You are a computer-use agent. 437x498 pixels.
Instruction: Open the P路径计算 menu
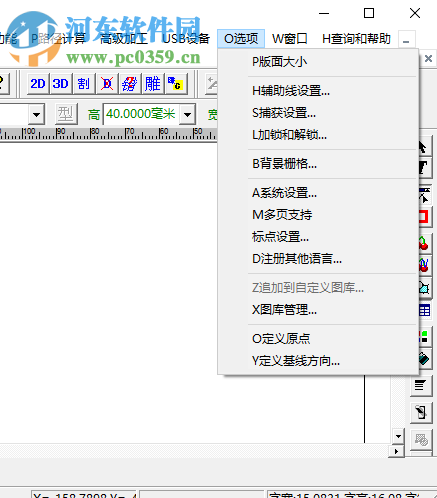click(58, 39)
